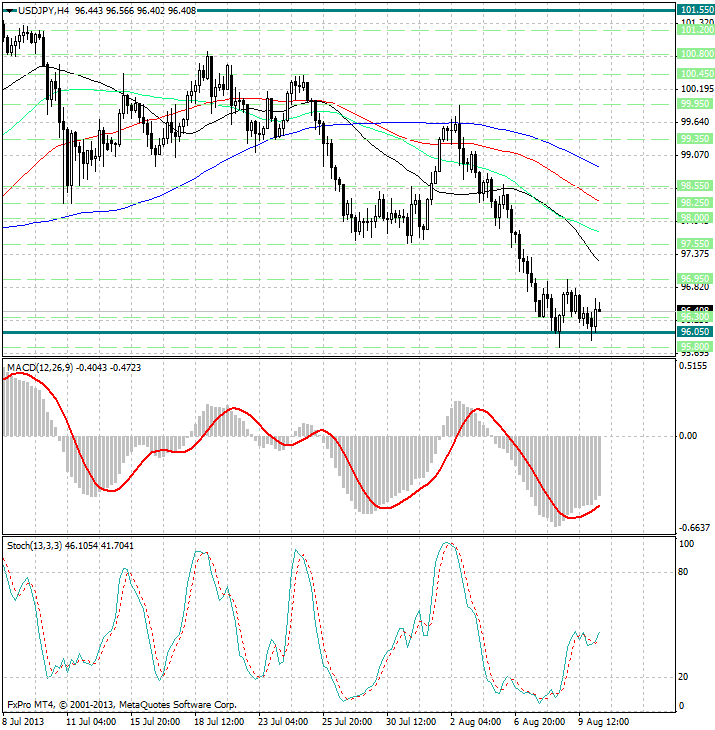Image resolution: width=715 pixels, height=730 pixels.
Task: Click the 97.375 price axis value
Action: coord(695,254)
